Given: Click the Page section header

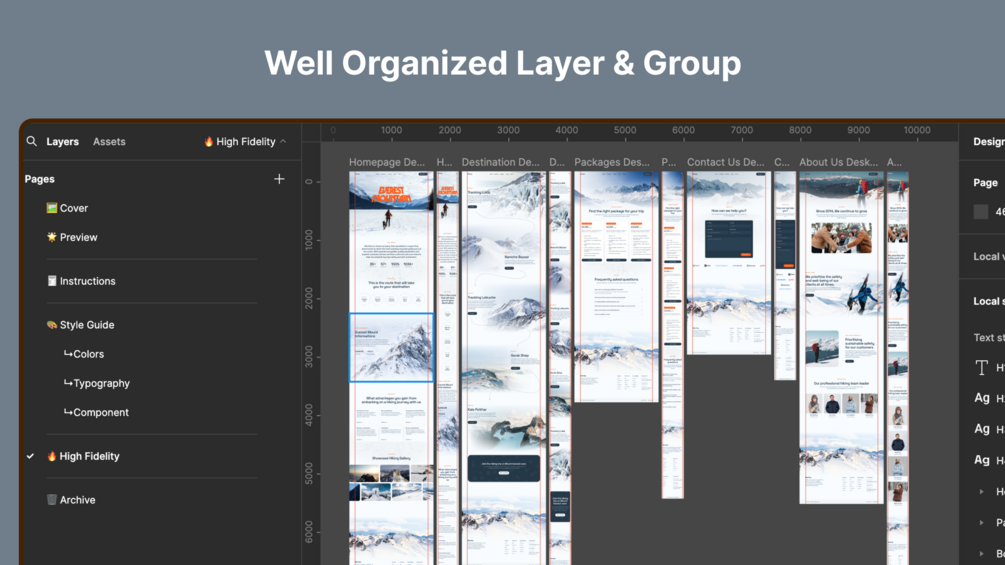Looking at the screenshot, I should coord(985,183).
